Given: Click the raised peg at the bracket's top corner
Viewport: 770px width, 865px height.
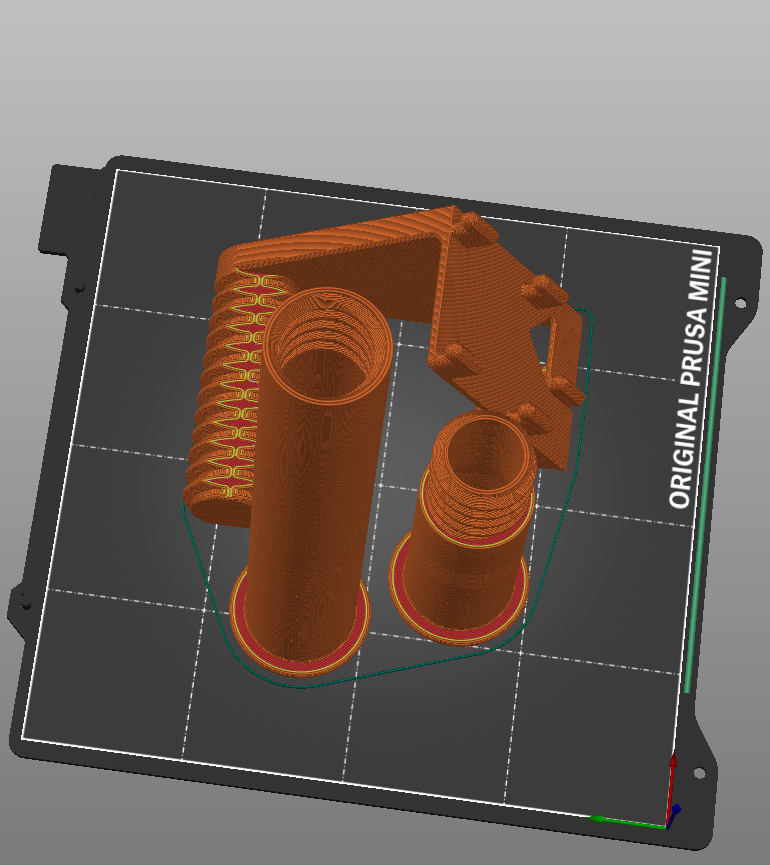Looking at the screenshot, I should [475, 226].
